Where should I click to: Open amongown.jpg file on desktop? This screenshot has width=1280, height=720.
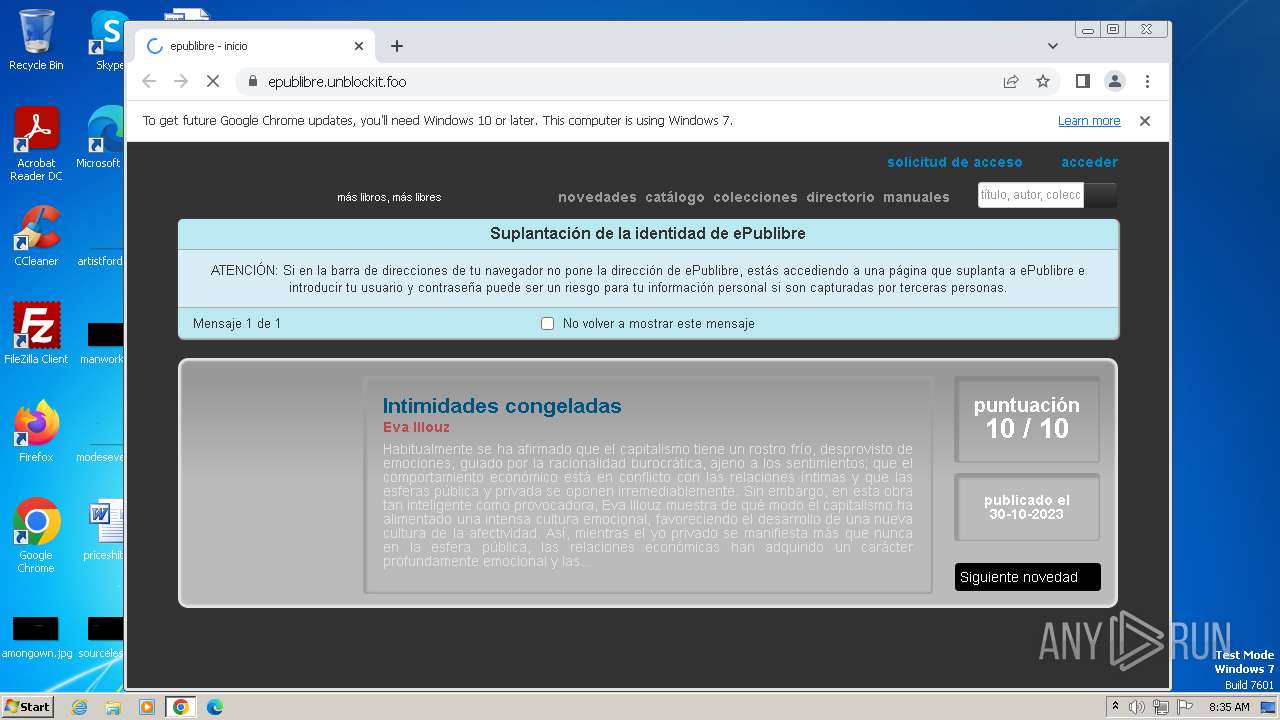[x=36, y=638]
